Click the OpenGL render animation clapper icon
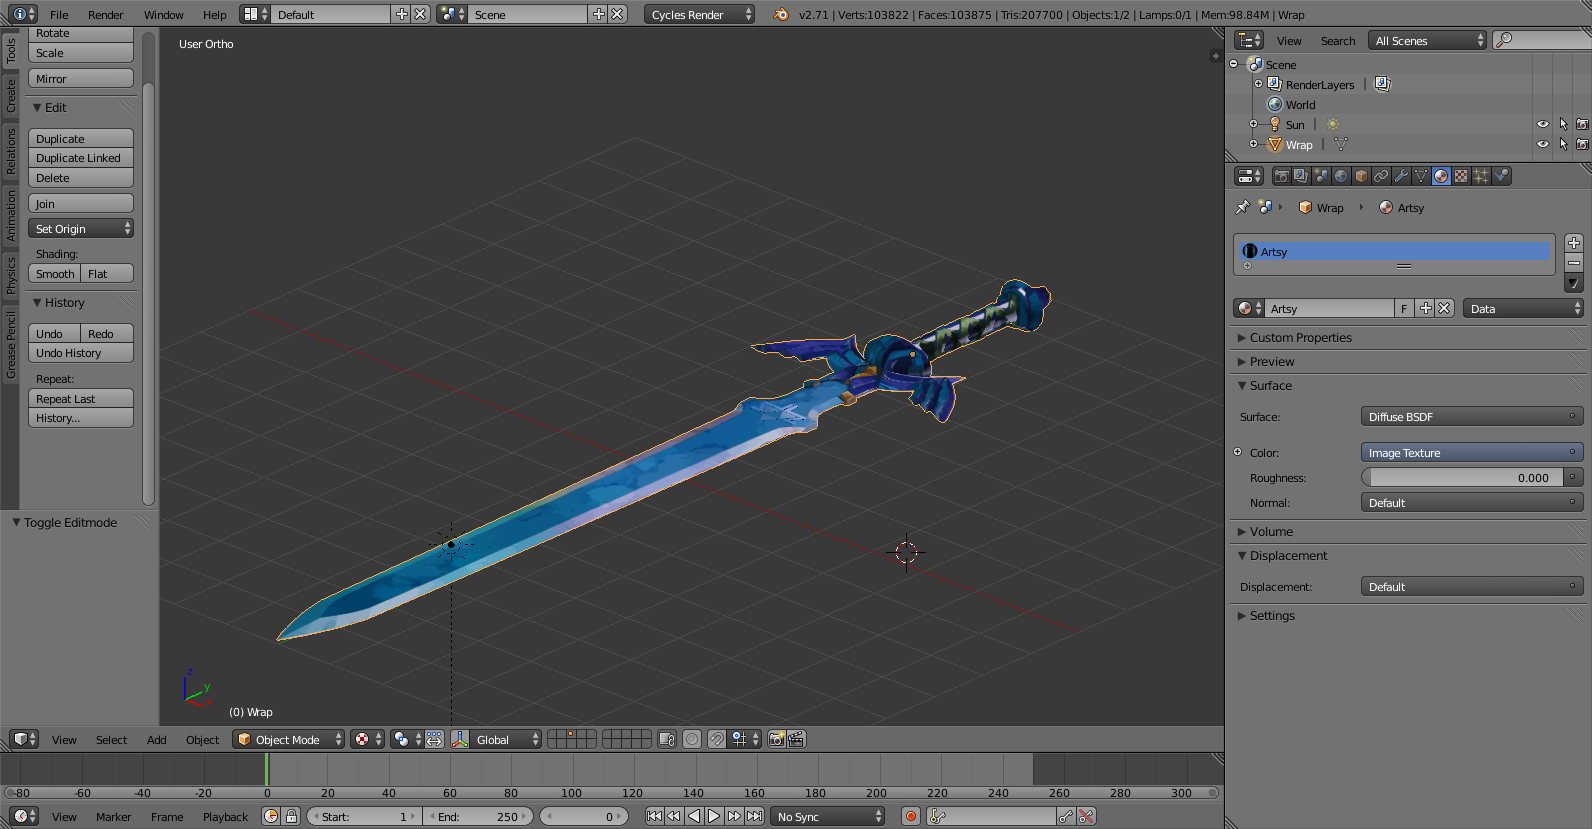1592x829 pixels. coord(796,740)
